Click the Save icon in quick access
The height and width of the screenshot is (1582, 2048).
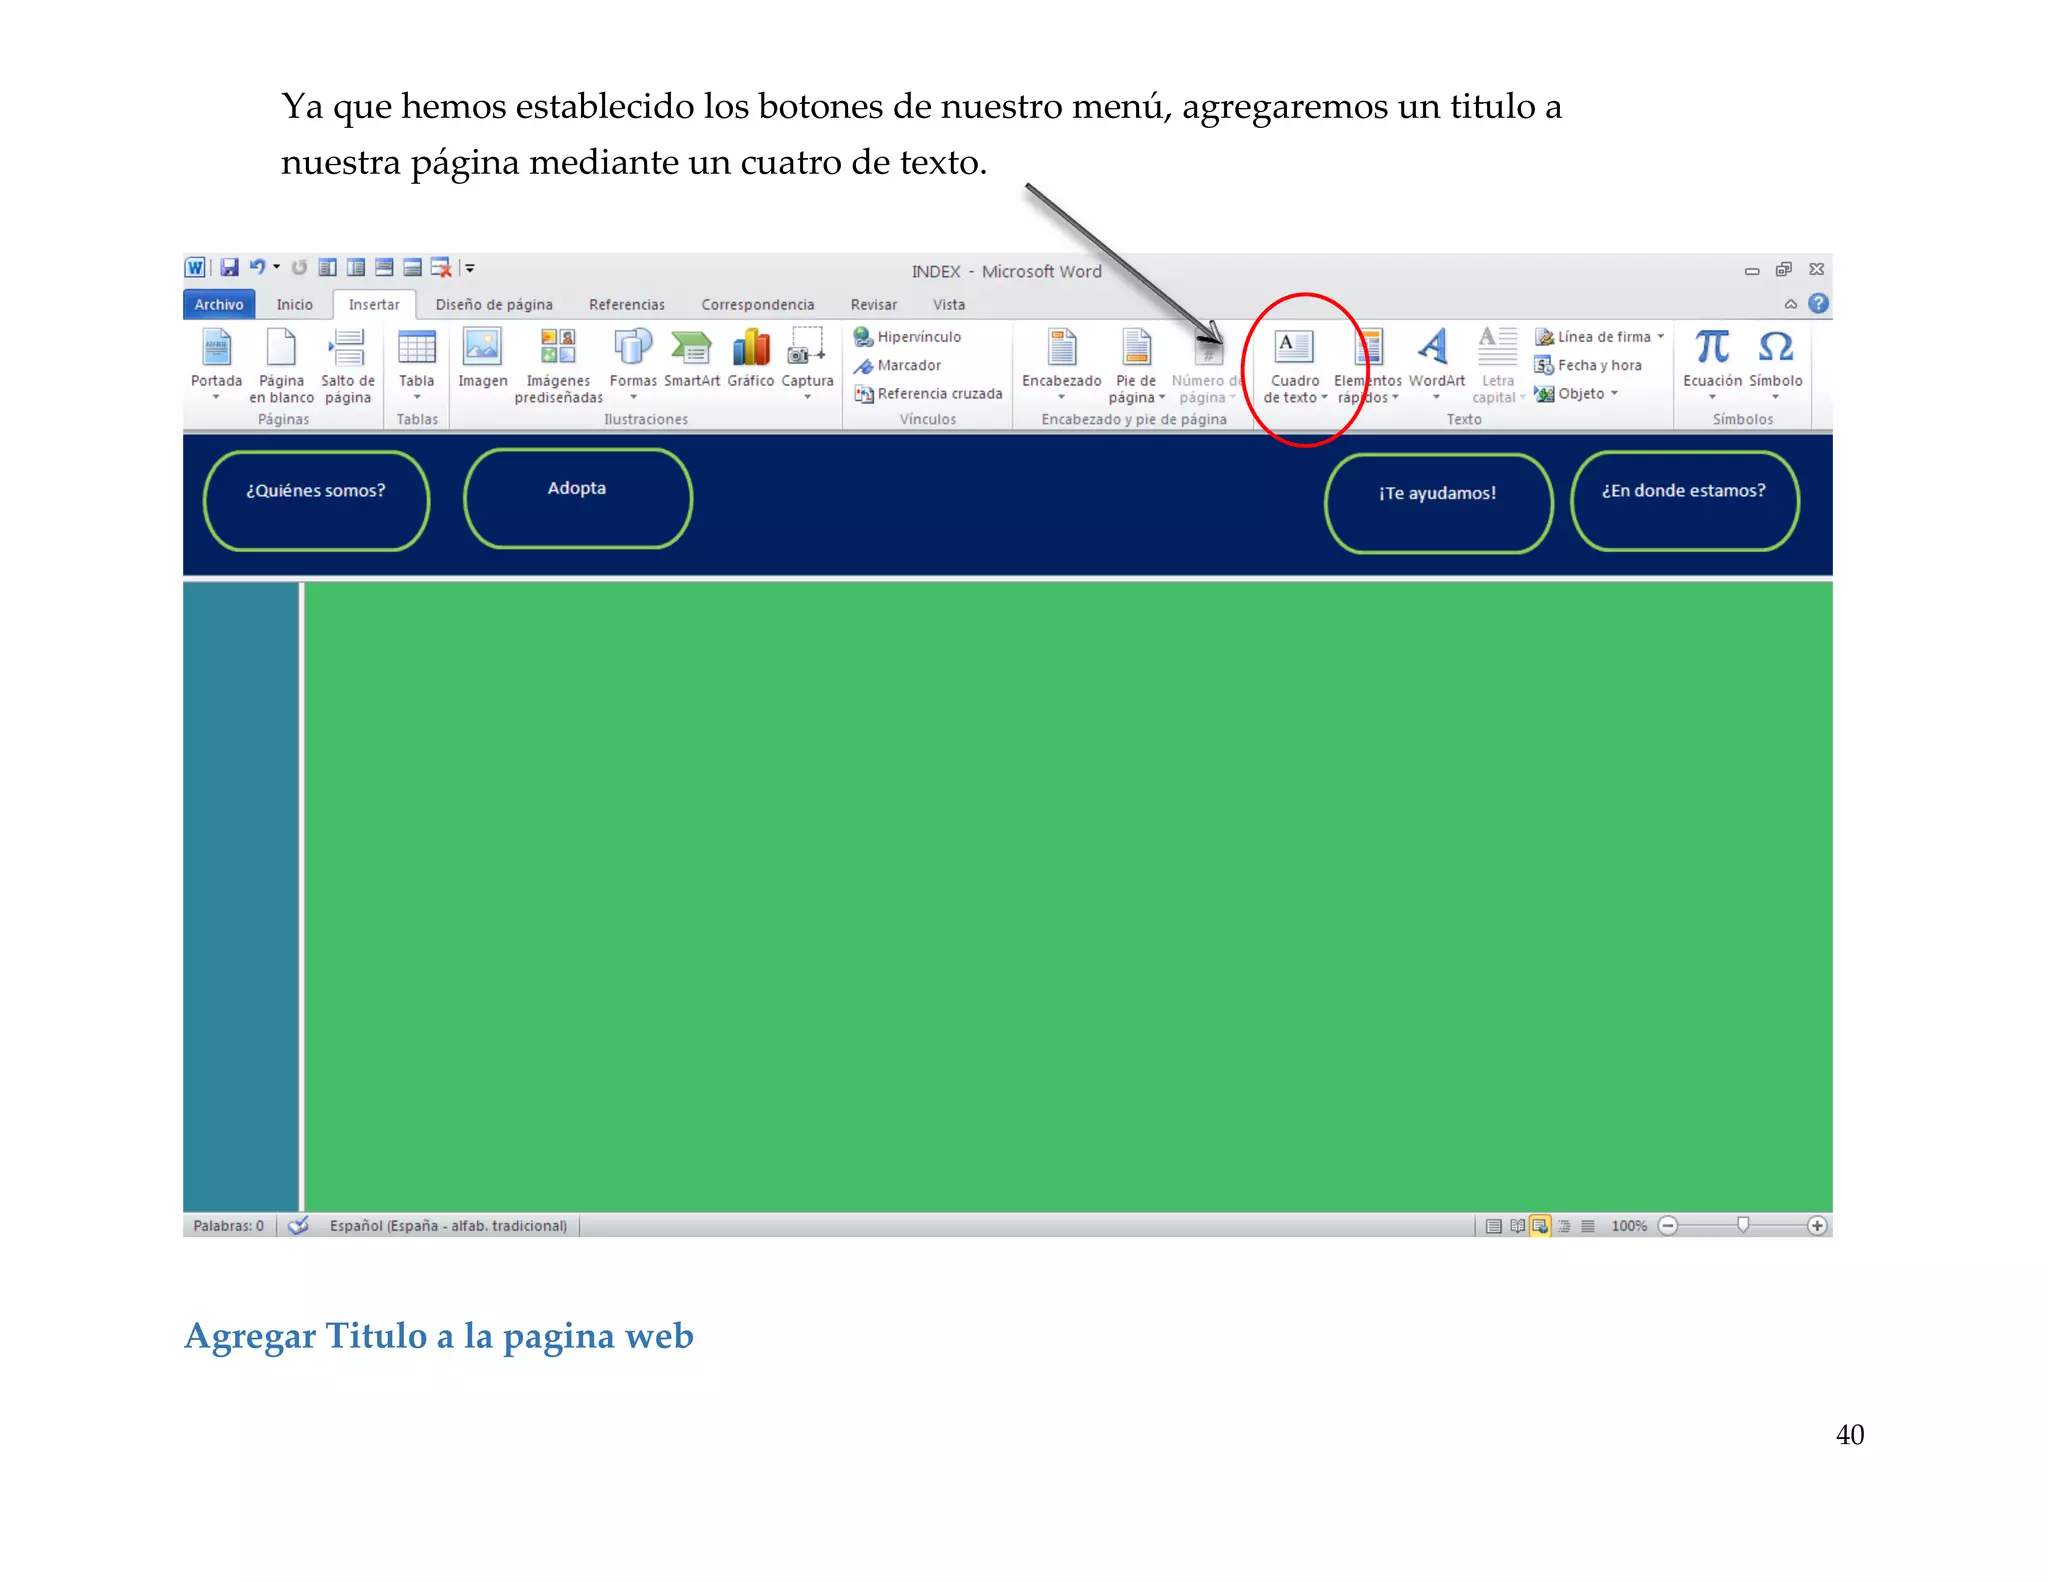coord(230,267)
